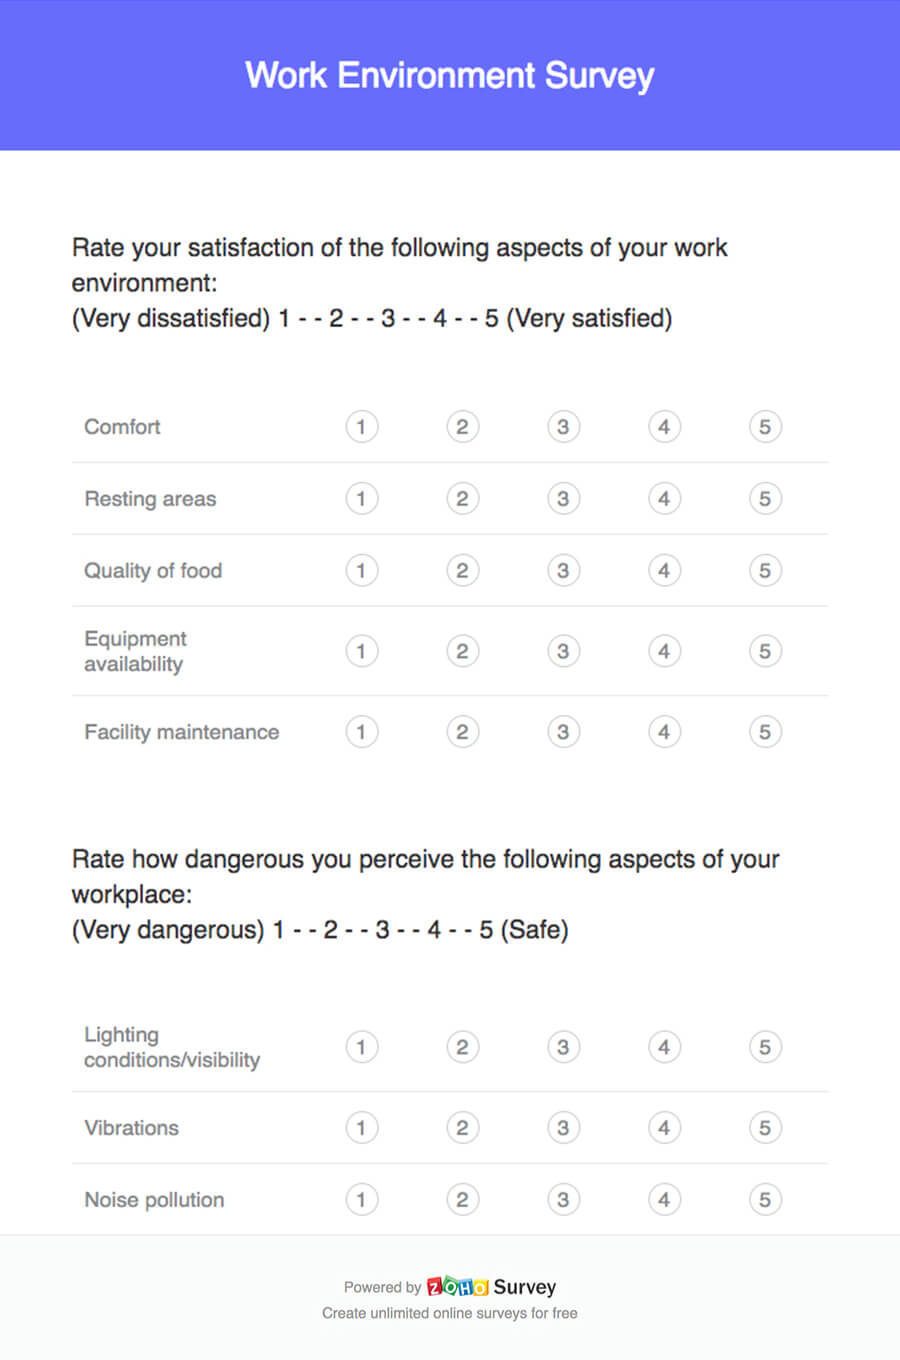Click the Zoho Survey logo
Viewport: 900px width, 1360px height.
click(x=491, y=1287)
